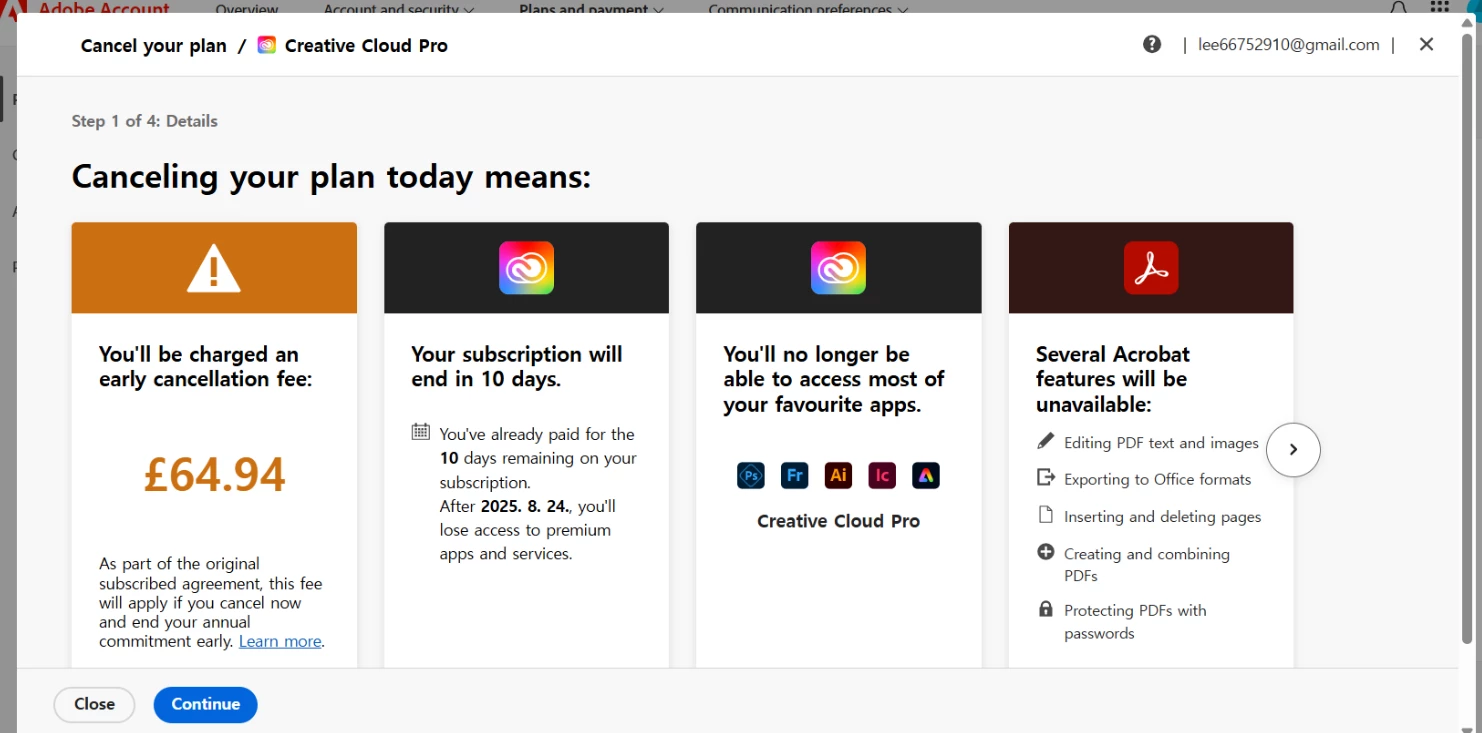The height and width of the screenshot is (733, 1482).
Task: Click export icon for Office formats
Action: coord(1046,477)
